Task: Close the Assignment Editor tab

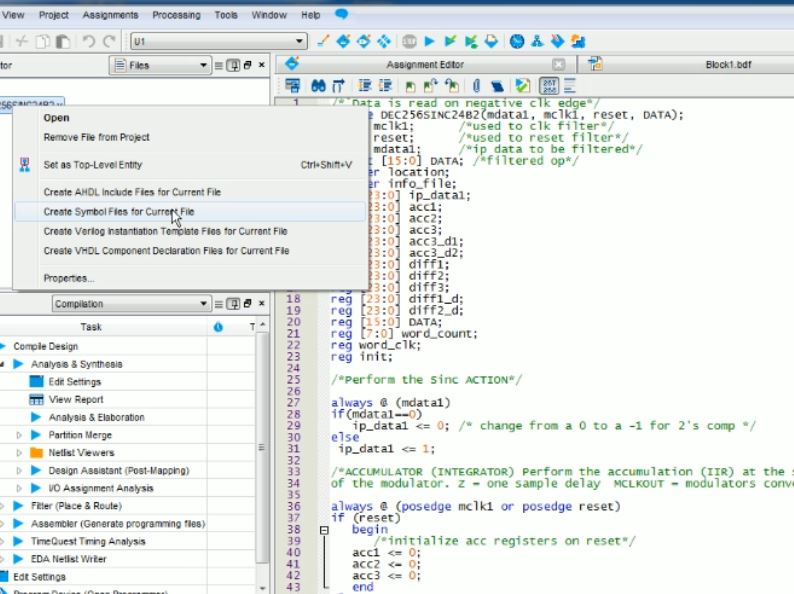Action: [x=559, y=64]
